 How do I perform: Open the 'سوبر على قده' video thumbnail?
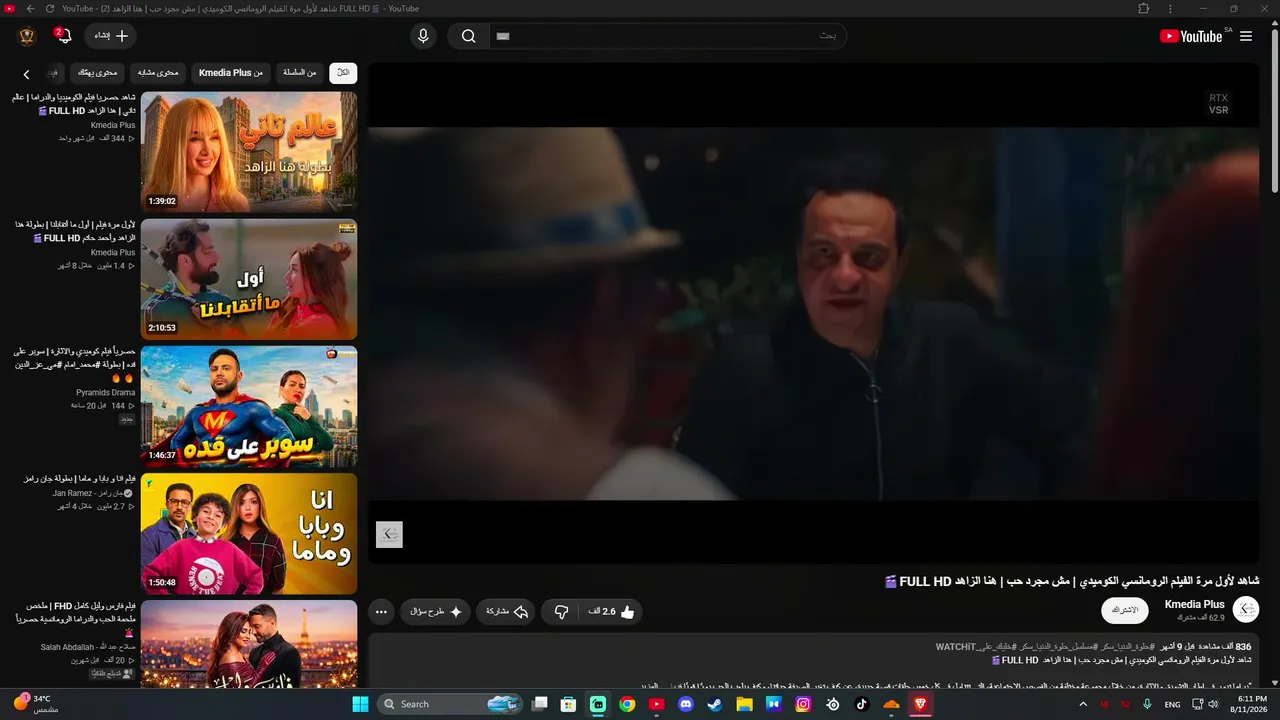point(249,406)
